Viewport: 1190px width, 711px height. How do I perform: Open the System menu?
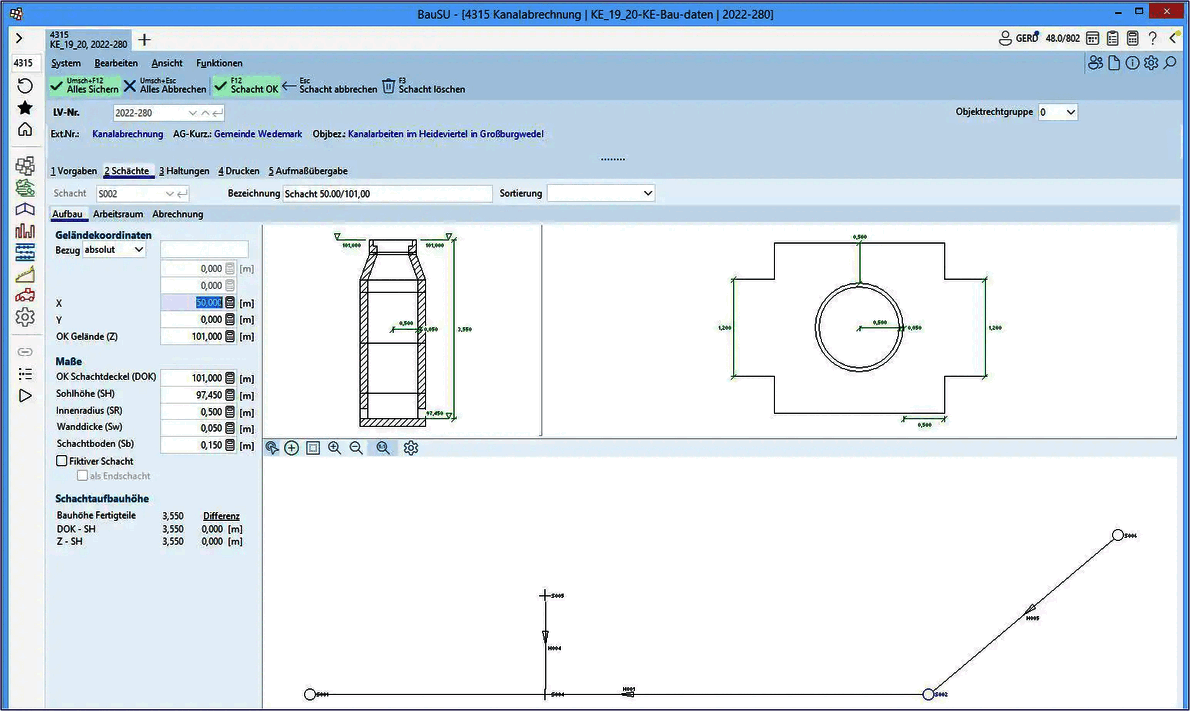tap(66, 63)
